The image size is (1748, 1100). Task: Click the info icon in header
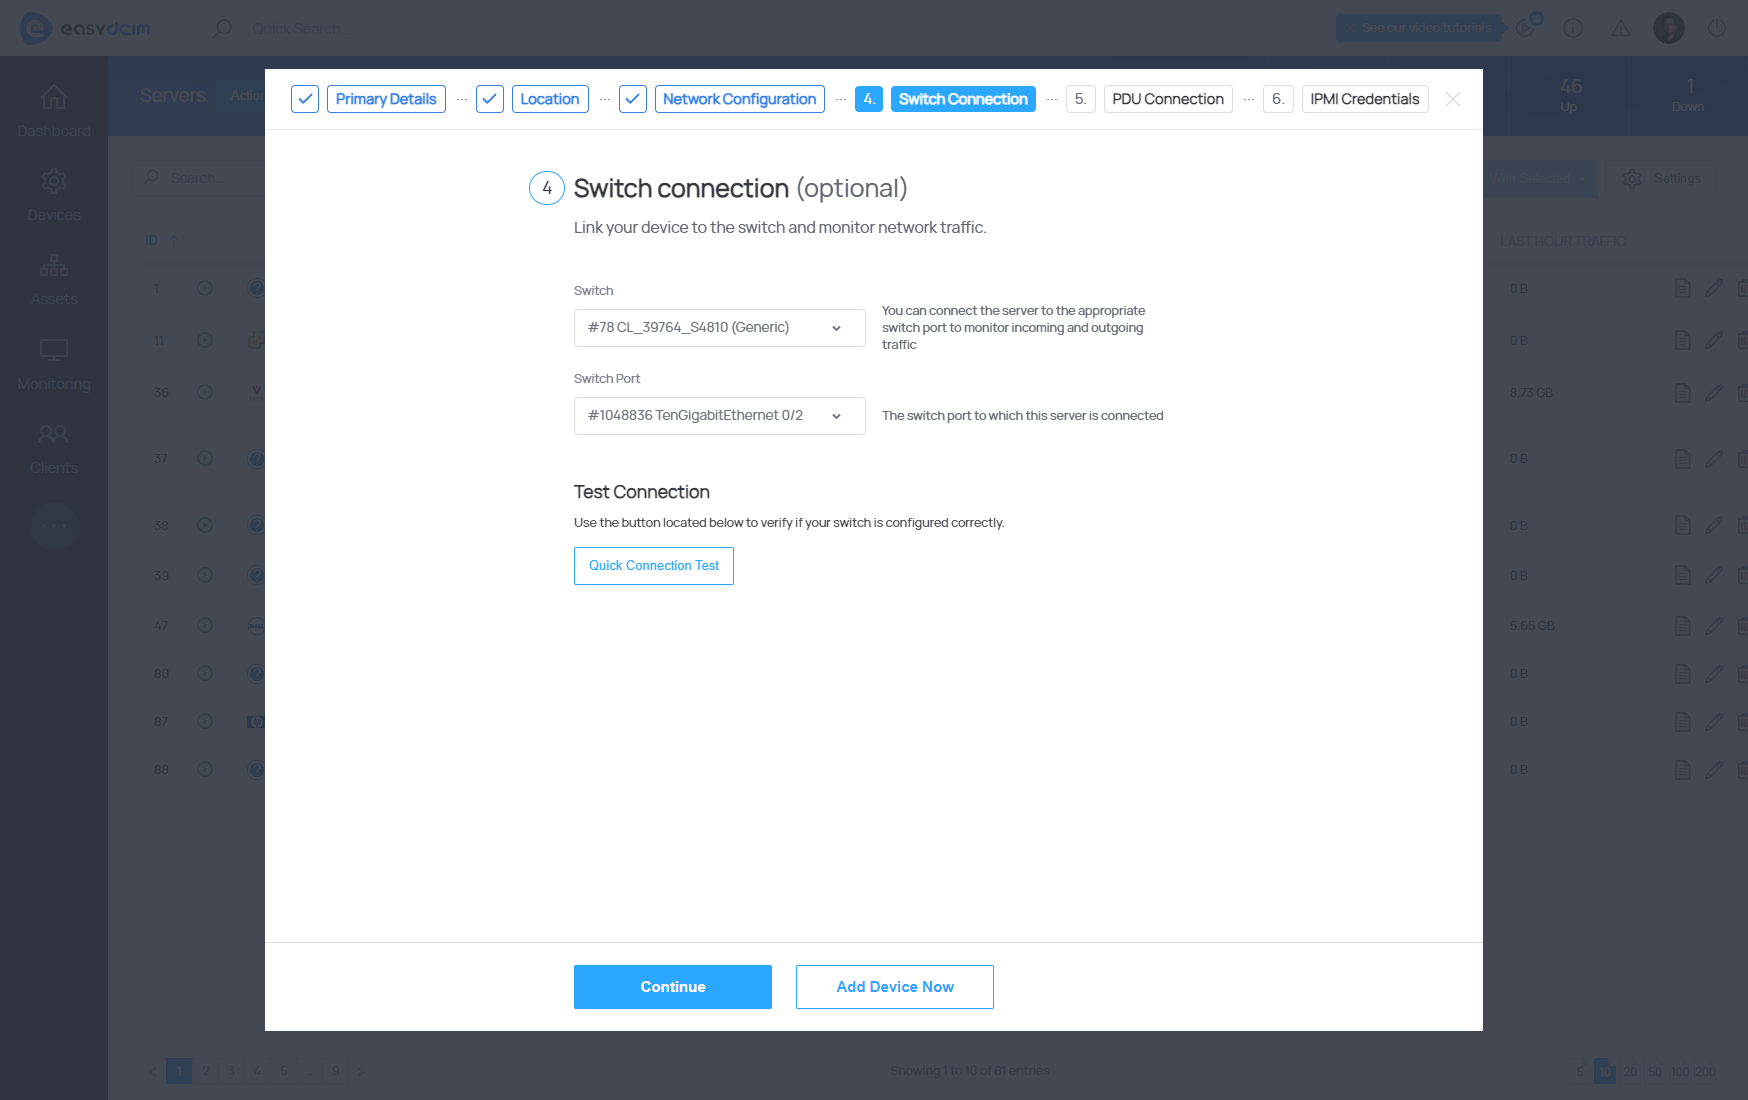1573,28
